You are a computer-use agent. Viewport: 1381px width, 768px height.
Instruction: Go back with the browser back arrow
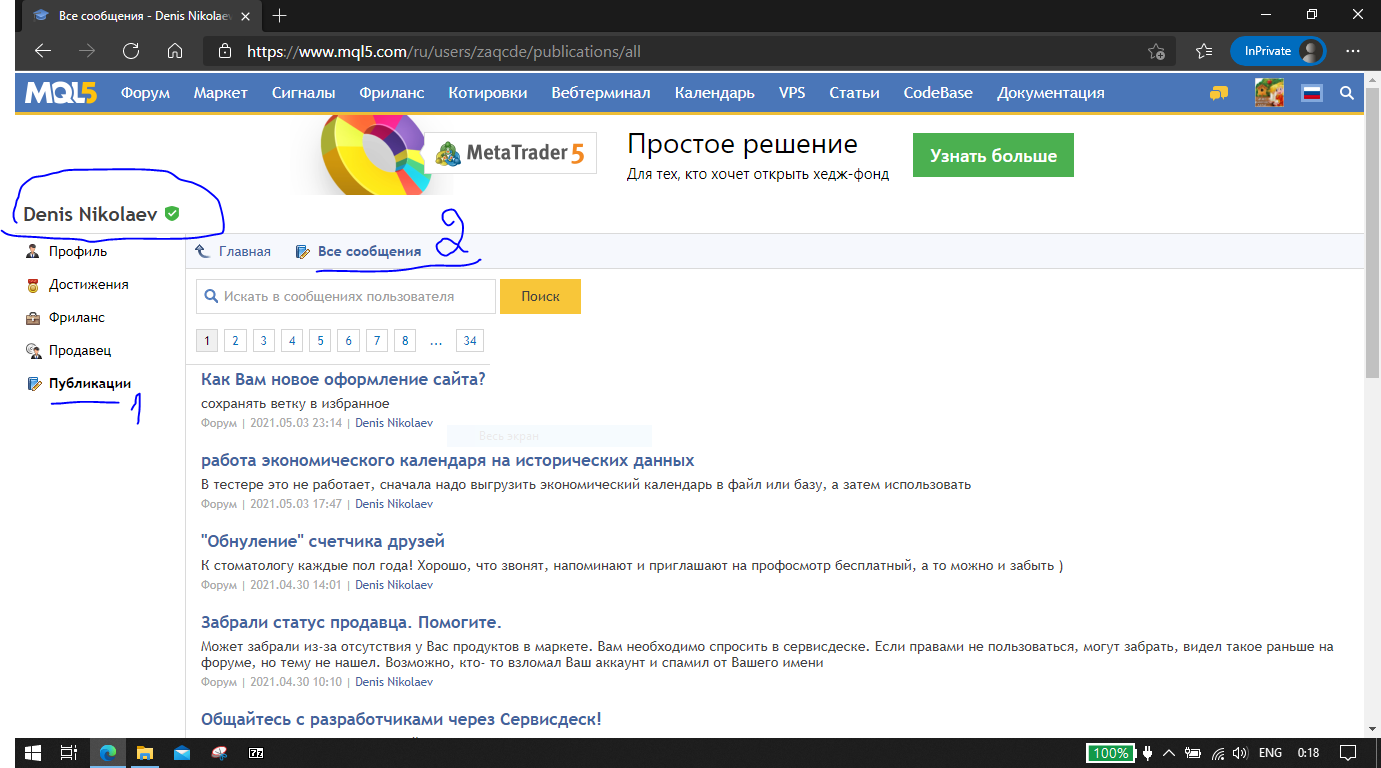[x=43, y=51]
